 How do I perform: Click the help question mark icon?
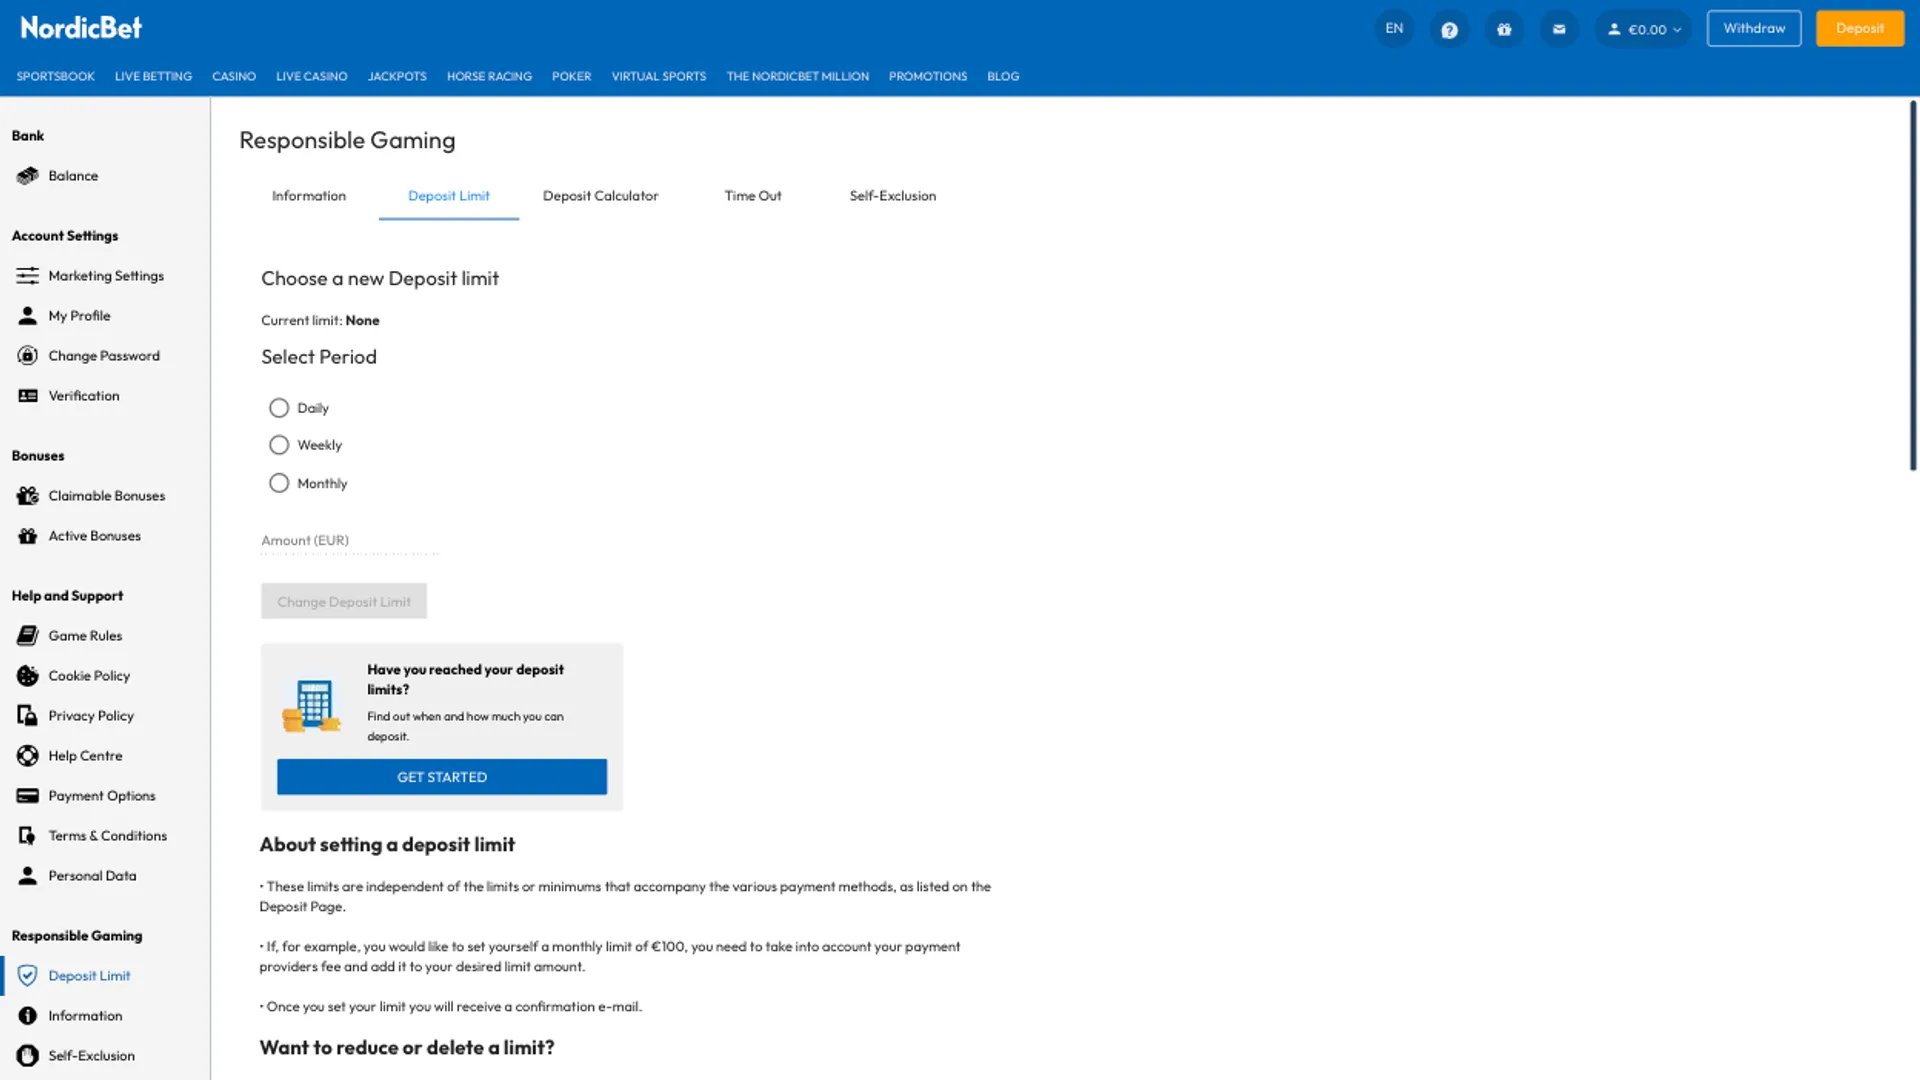pyautogui.click(x=1449, y=29)
